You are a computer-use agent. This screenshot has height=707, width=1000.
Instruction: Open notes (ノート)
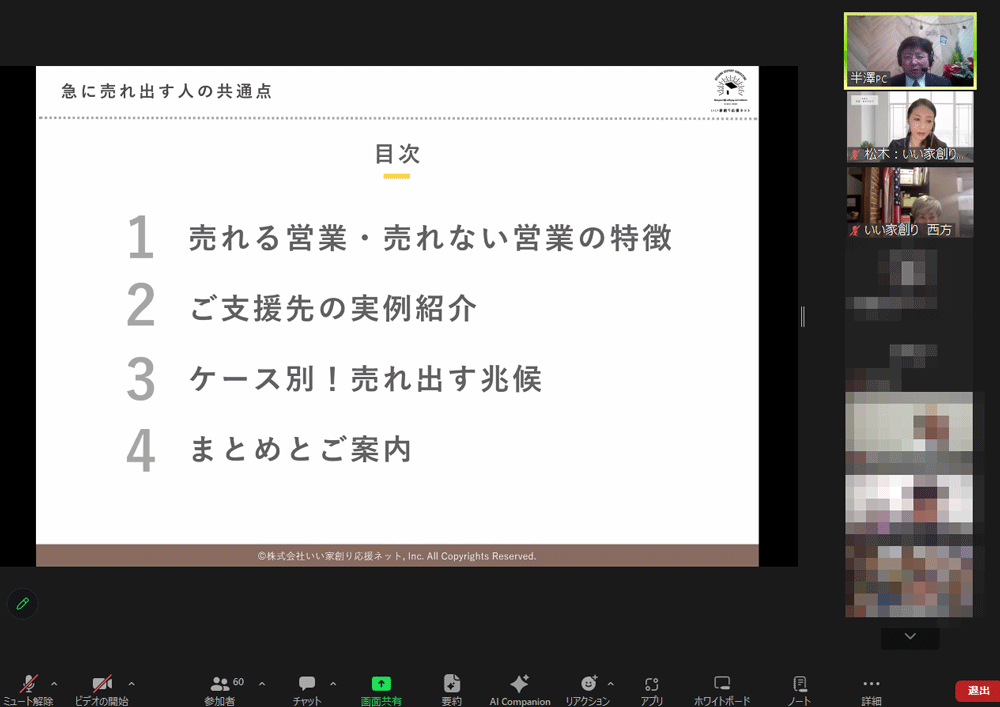click(799, 685)
